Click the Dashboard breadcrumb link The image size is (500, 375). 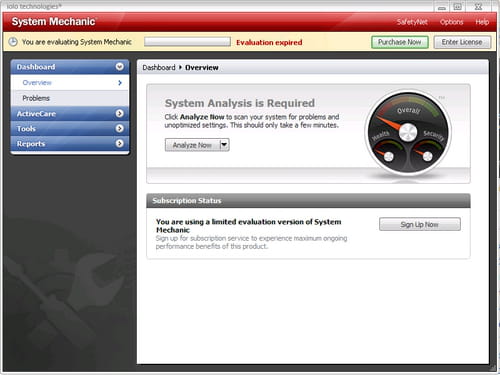(x=159, y=68)
